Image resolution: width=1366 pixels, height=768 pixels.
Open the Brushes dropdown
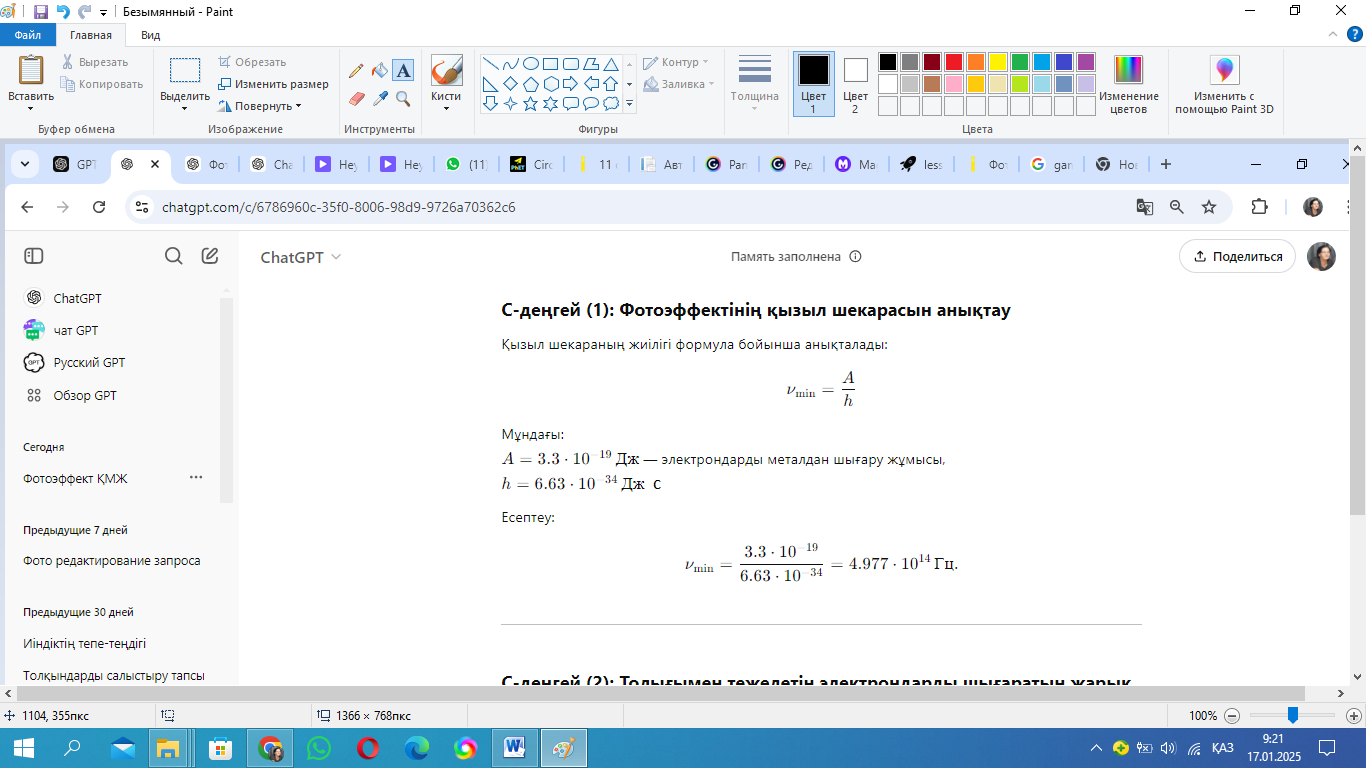(446, 107)
